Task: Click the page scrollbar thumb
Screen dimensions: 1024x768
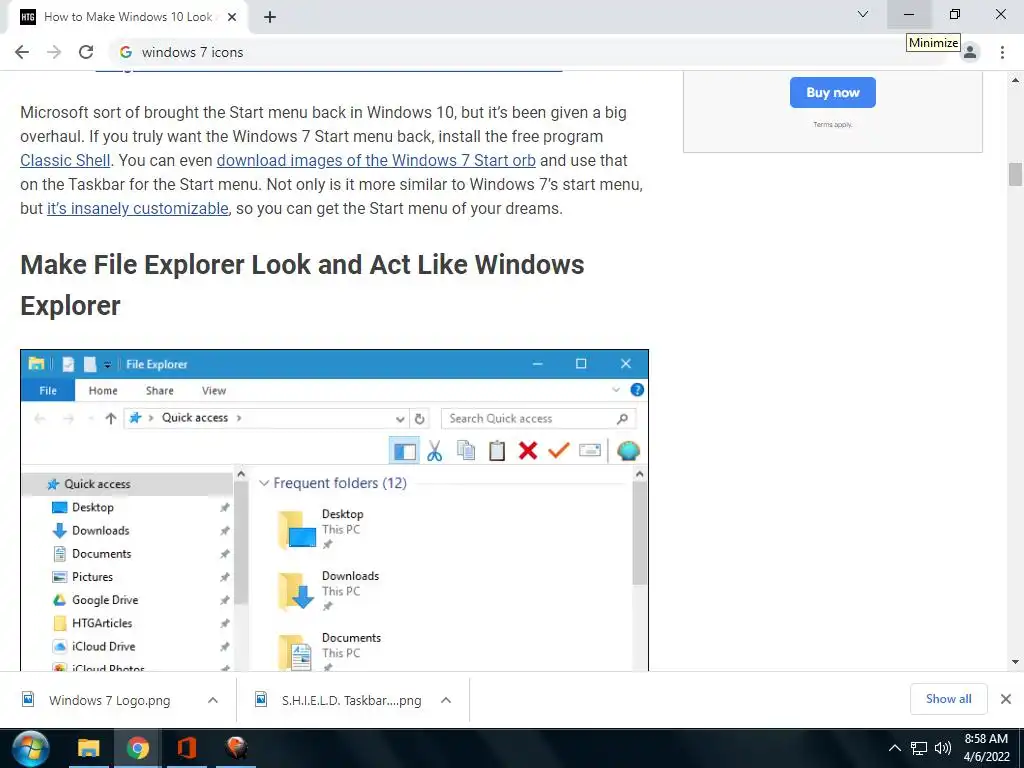Action: pos(1016,174)
